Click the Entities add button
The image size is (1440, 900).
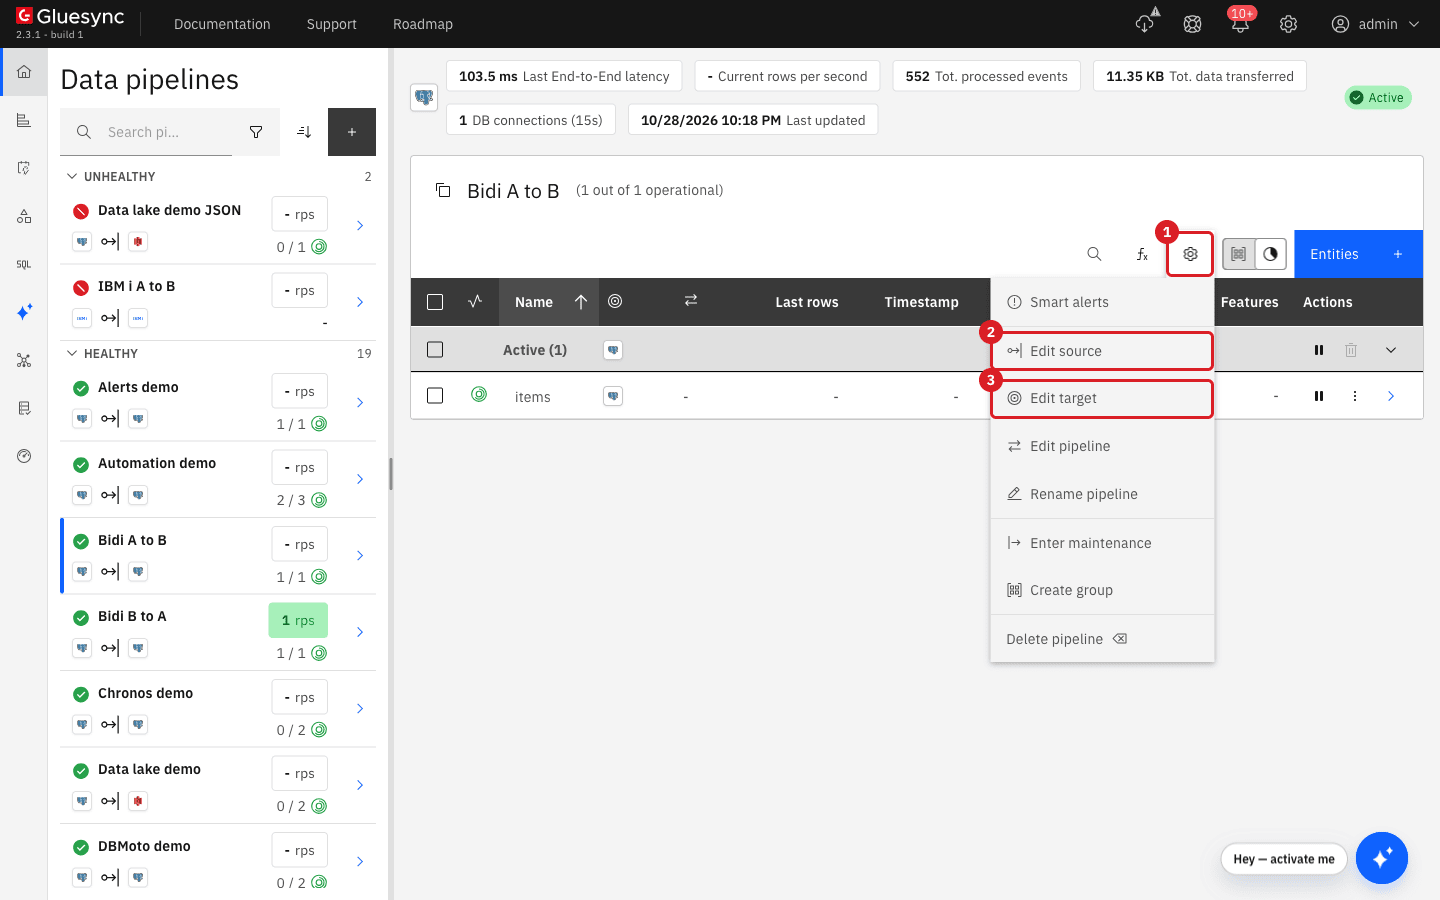click(x=1358, y=254)
